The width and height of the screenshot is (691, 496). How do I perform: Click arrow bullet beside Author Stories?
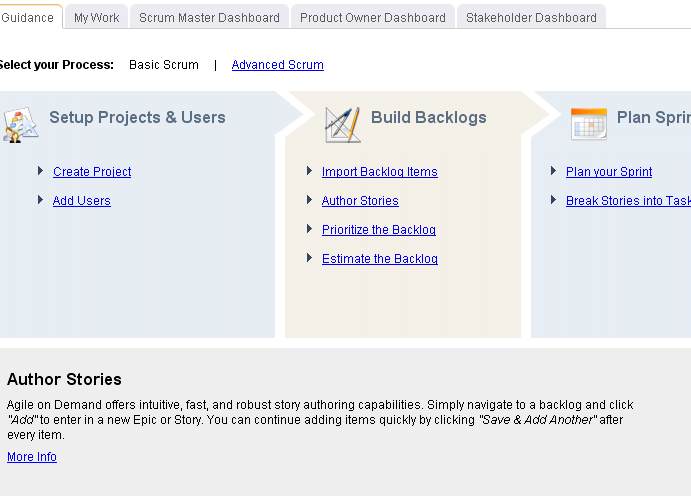[310, 200]
